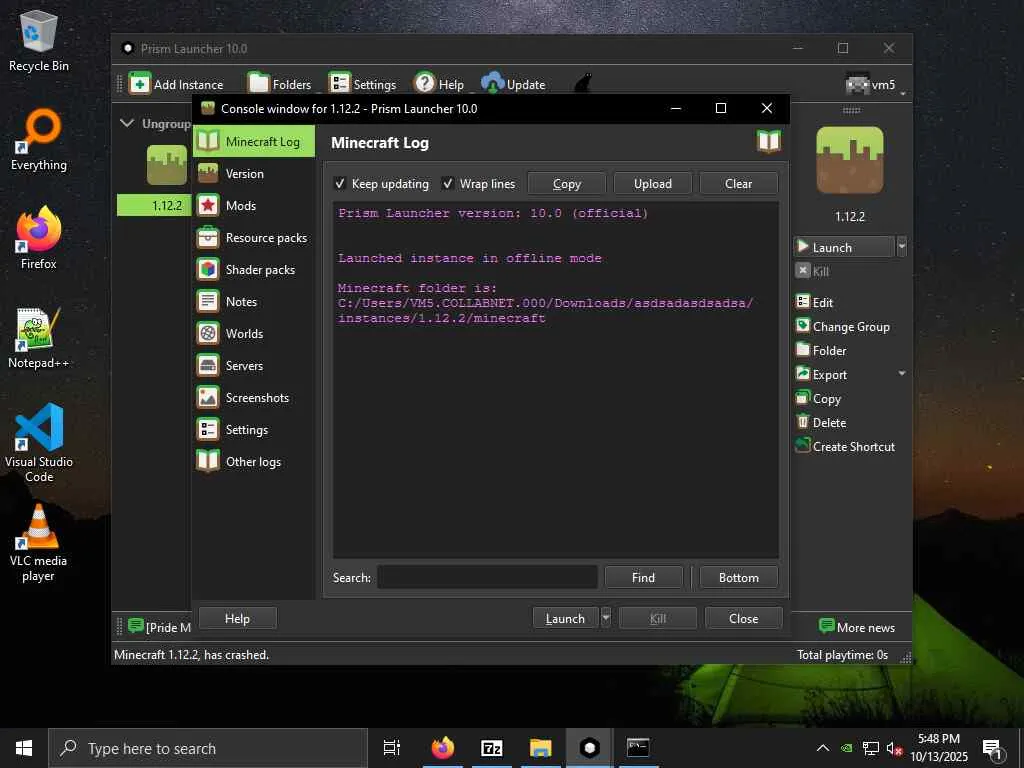This screenshot has width=1024, height=768.
Task: Collapse the Ungrouped instance group
Action: (127, 123)
